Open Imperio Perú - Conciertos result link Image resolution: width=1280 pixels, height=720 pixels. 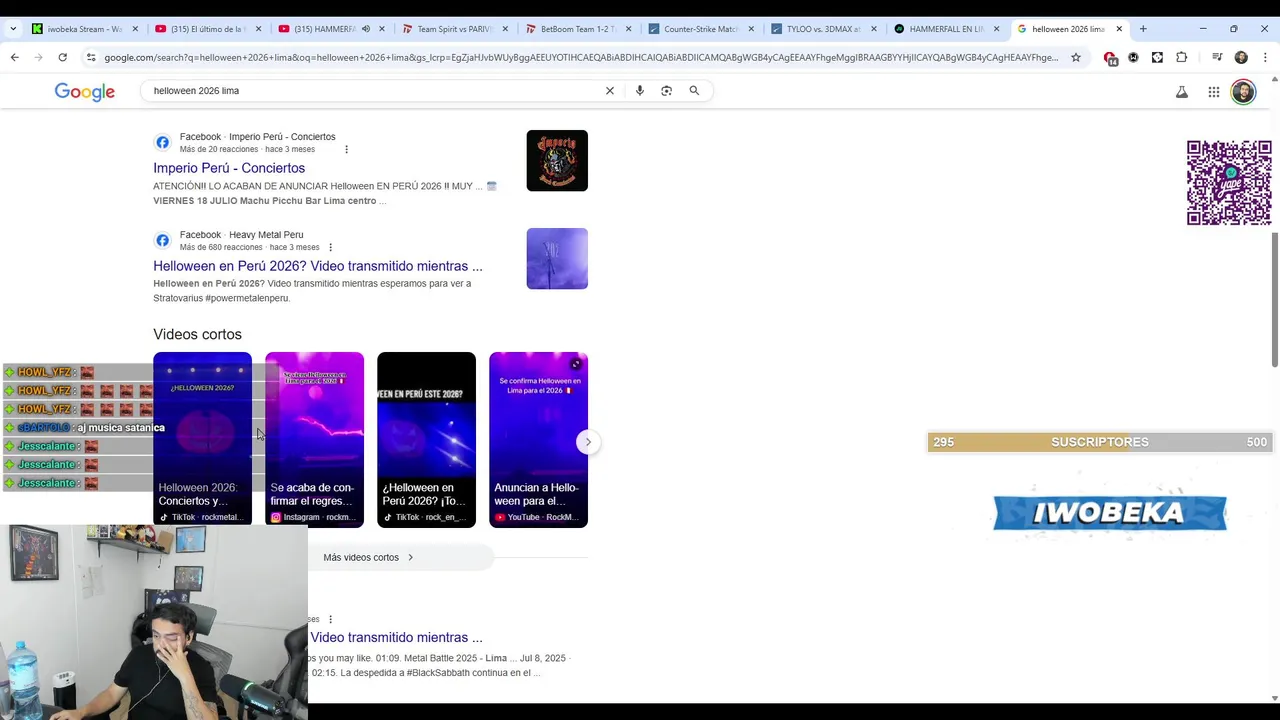(229, 168)
